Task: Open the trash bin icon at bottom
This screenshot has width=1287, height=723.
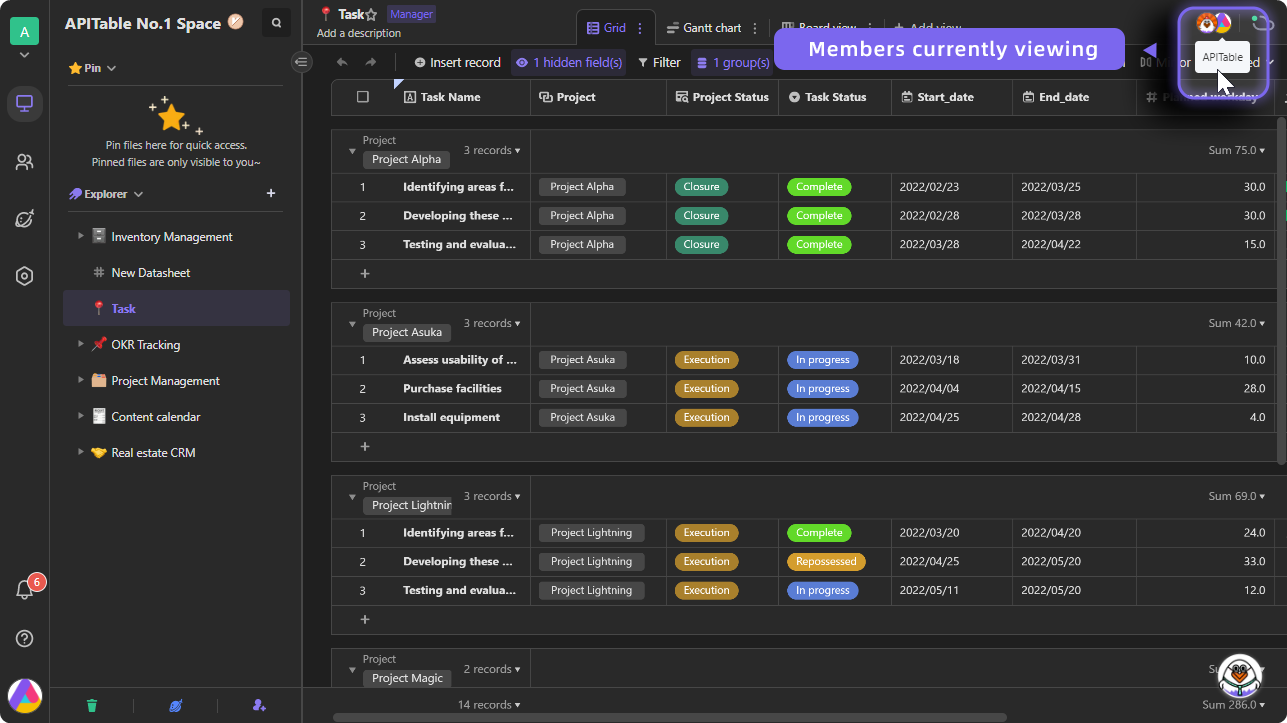Action: pyautogui.click(x=92, y=705)
